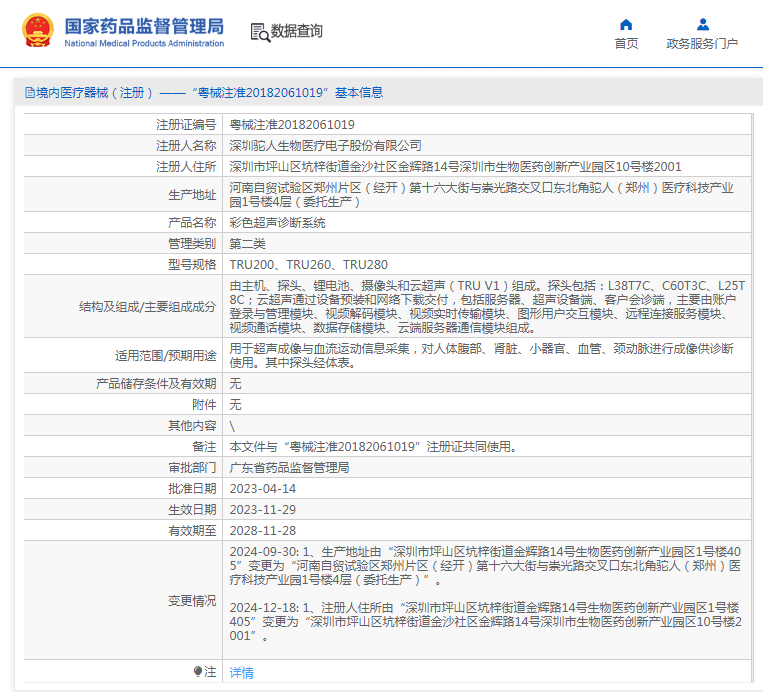The height and width of the screenshot is (692, 763).
Task: Click the 型号规格 label
Action: [x=192, y=265]
